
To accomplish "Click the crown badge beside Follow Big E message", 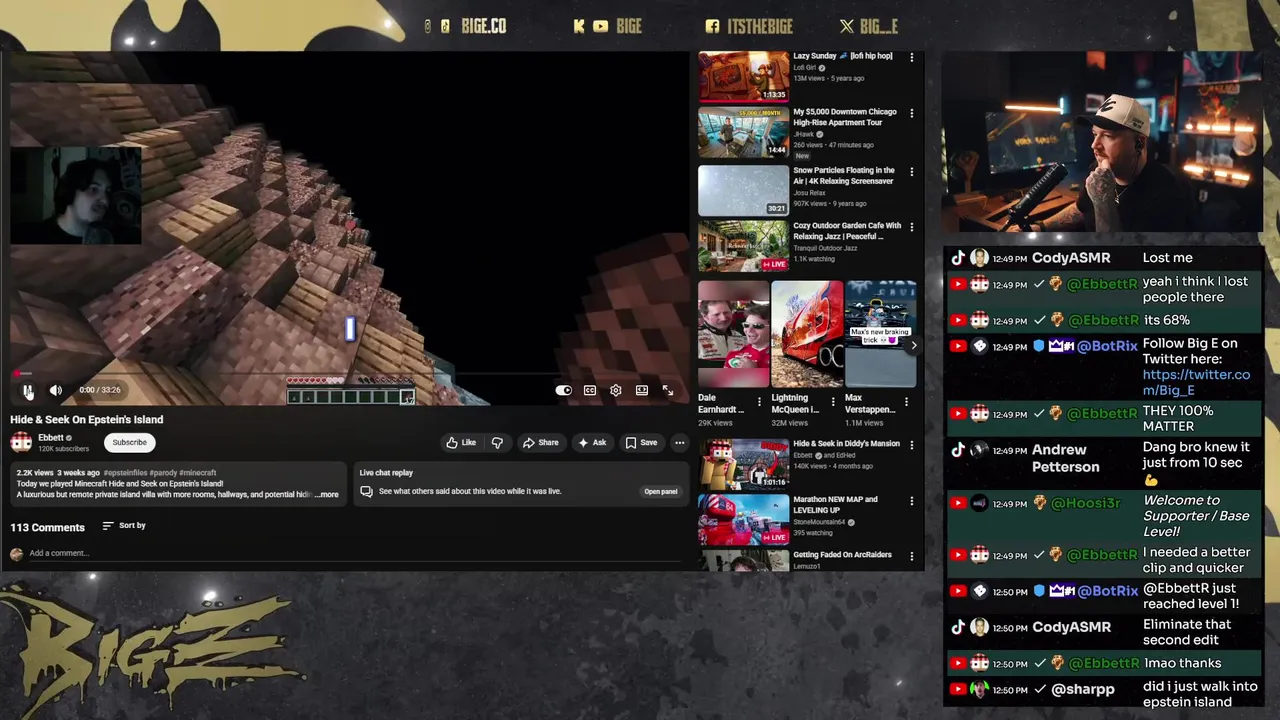I will [x=1062, y=347].
